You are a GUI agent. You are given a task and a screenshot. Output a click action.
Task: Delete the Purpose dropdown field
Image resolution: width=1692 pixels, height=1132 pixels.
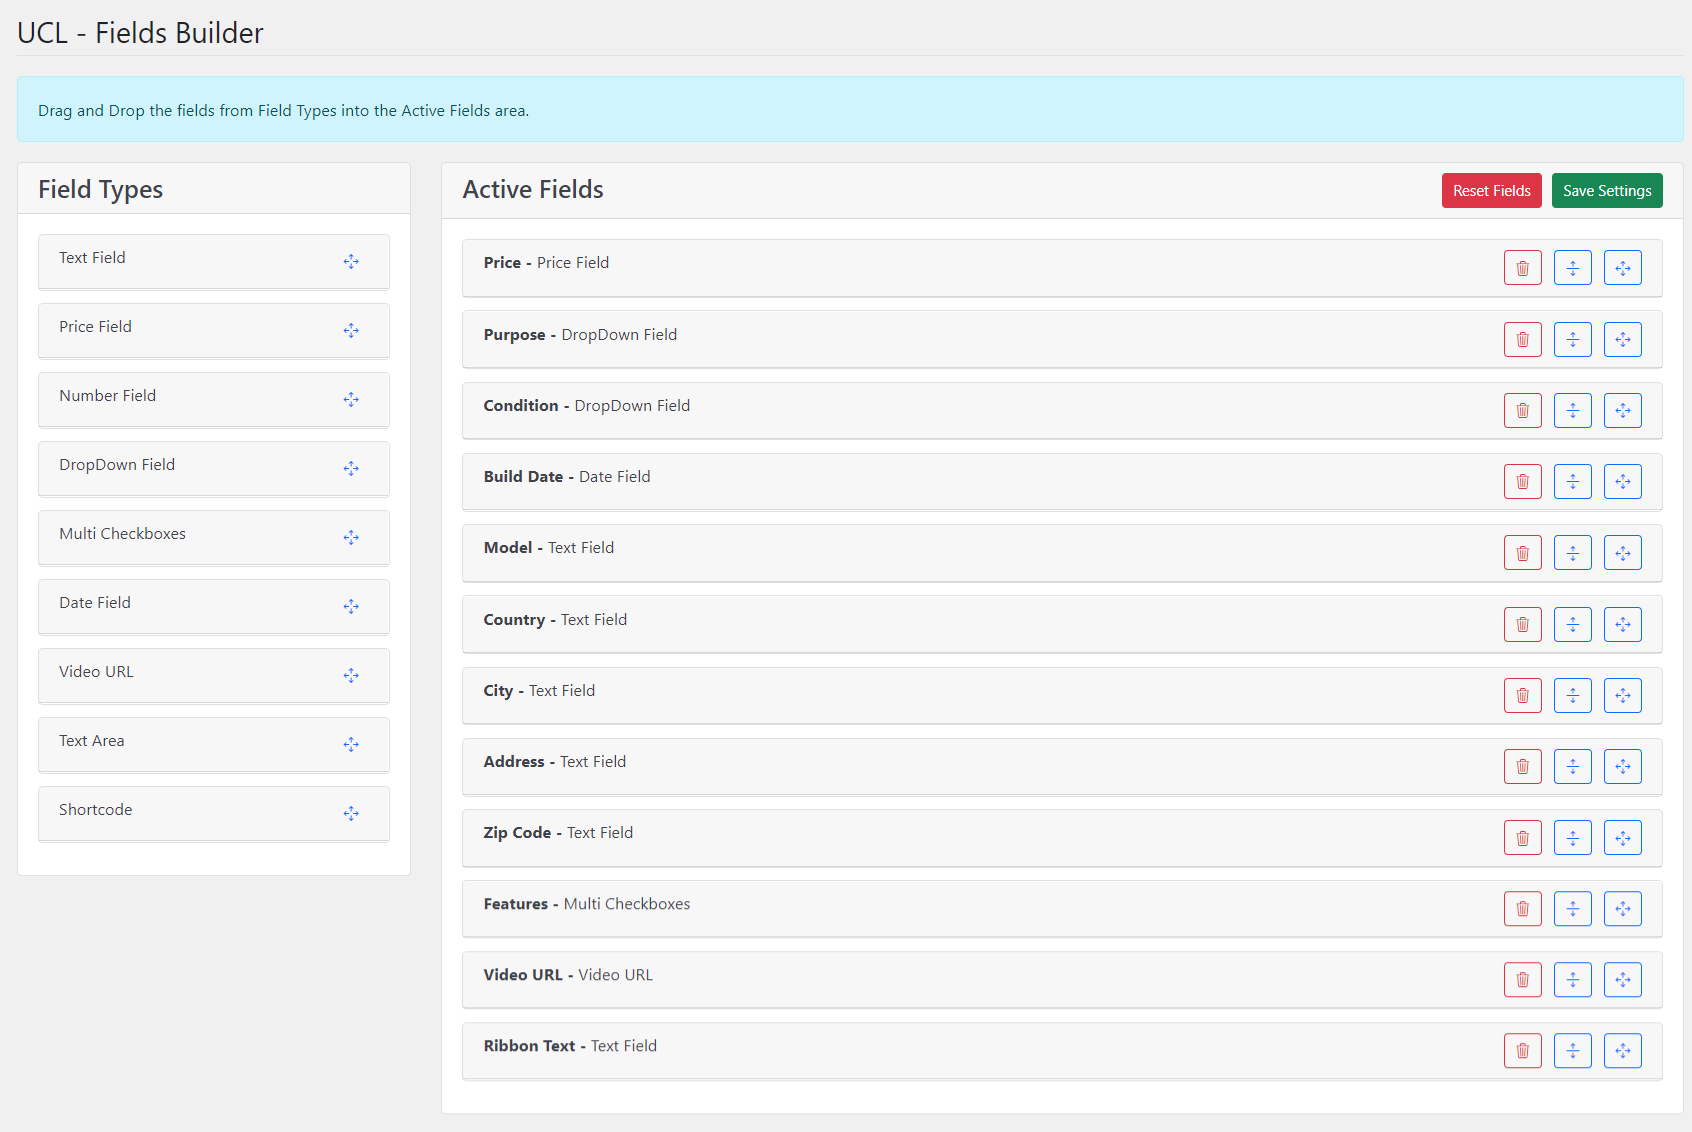(1522, 339)
